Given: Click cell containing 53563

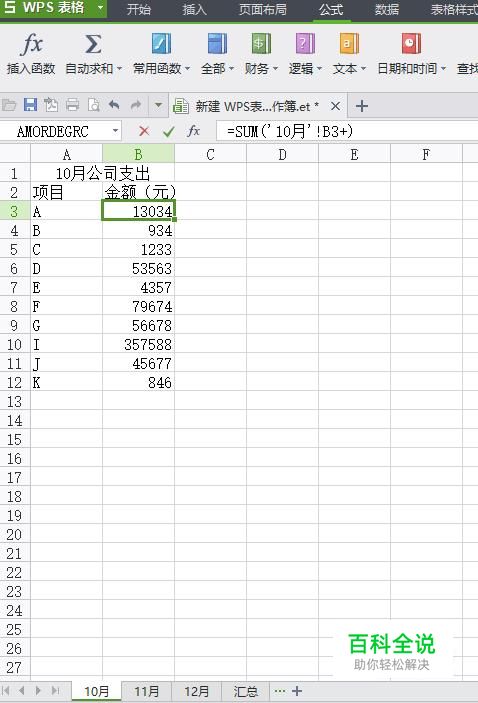Looking at the screenshot, I should click(138, 268).
